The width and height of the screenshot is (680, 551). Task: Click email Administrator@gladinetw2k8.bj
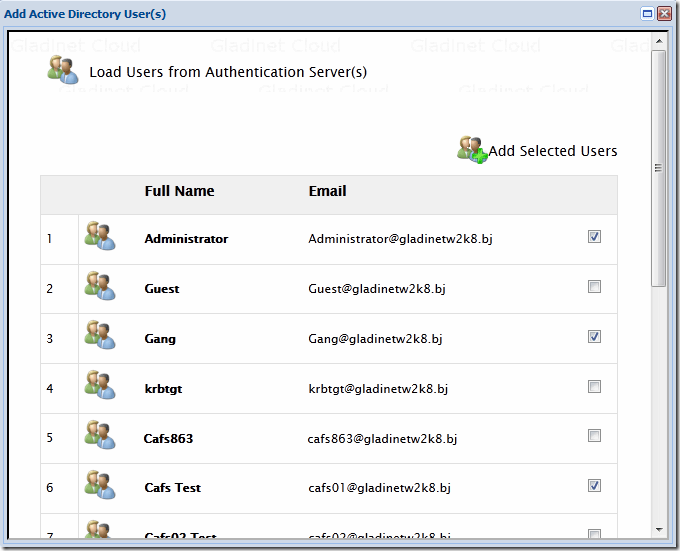click(x=400, y=239)
